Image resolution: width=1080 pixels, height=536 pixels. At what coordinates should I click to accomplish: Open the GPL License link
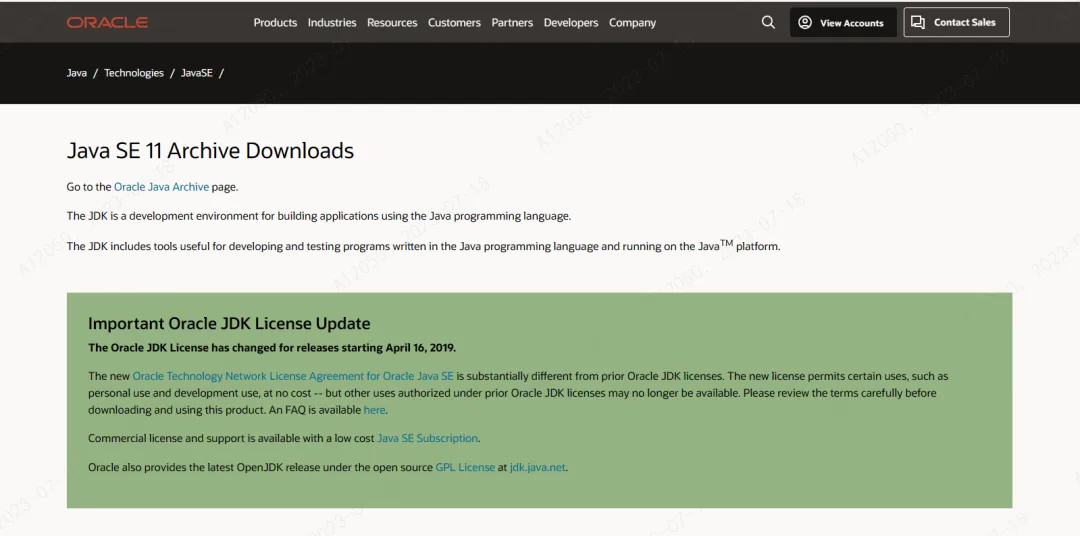click(465, 467)
